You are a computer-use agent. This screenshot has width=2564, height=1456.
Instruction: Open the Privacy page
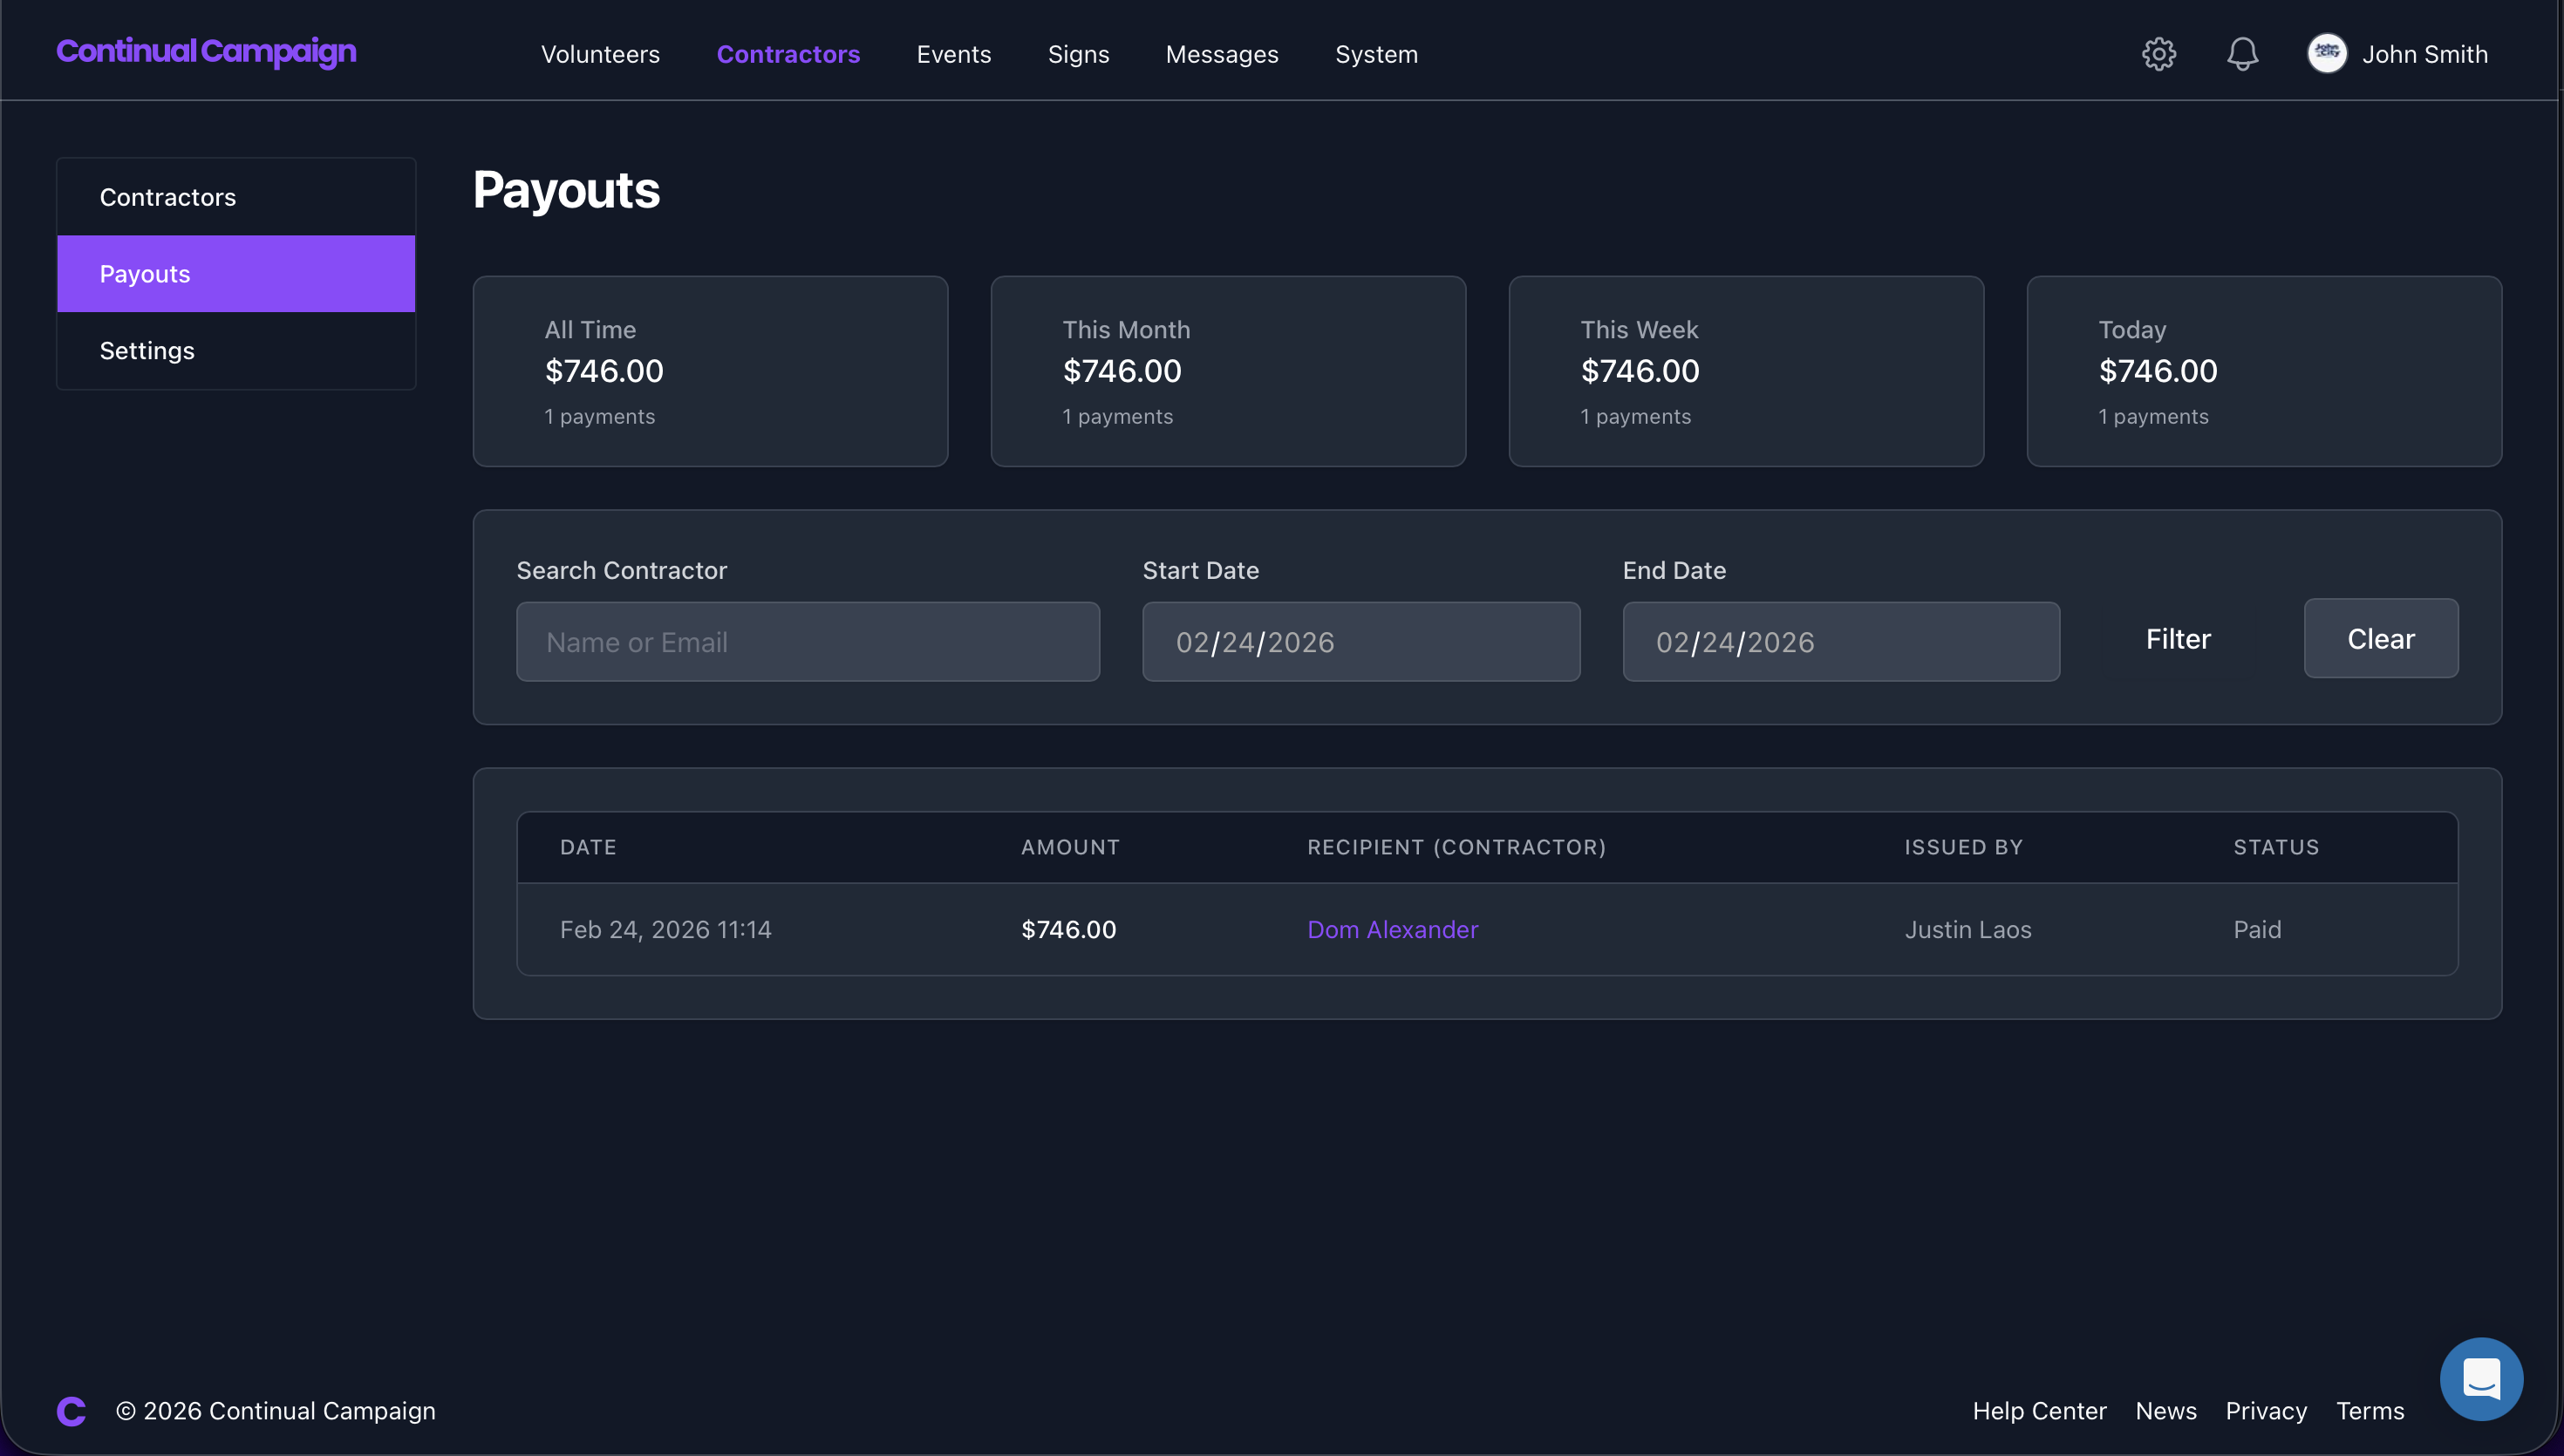tap(2265, 1410)
